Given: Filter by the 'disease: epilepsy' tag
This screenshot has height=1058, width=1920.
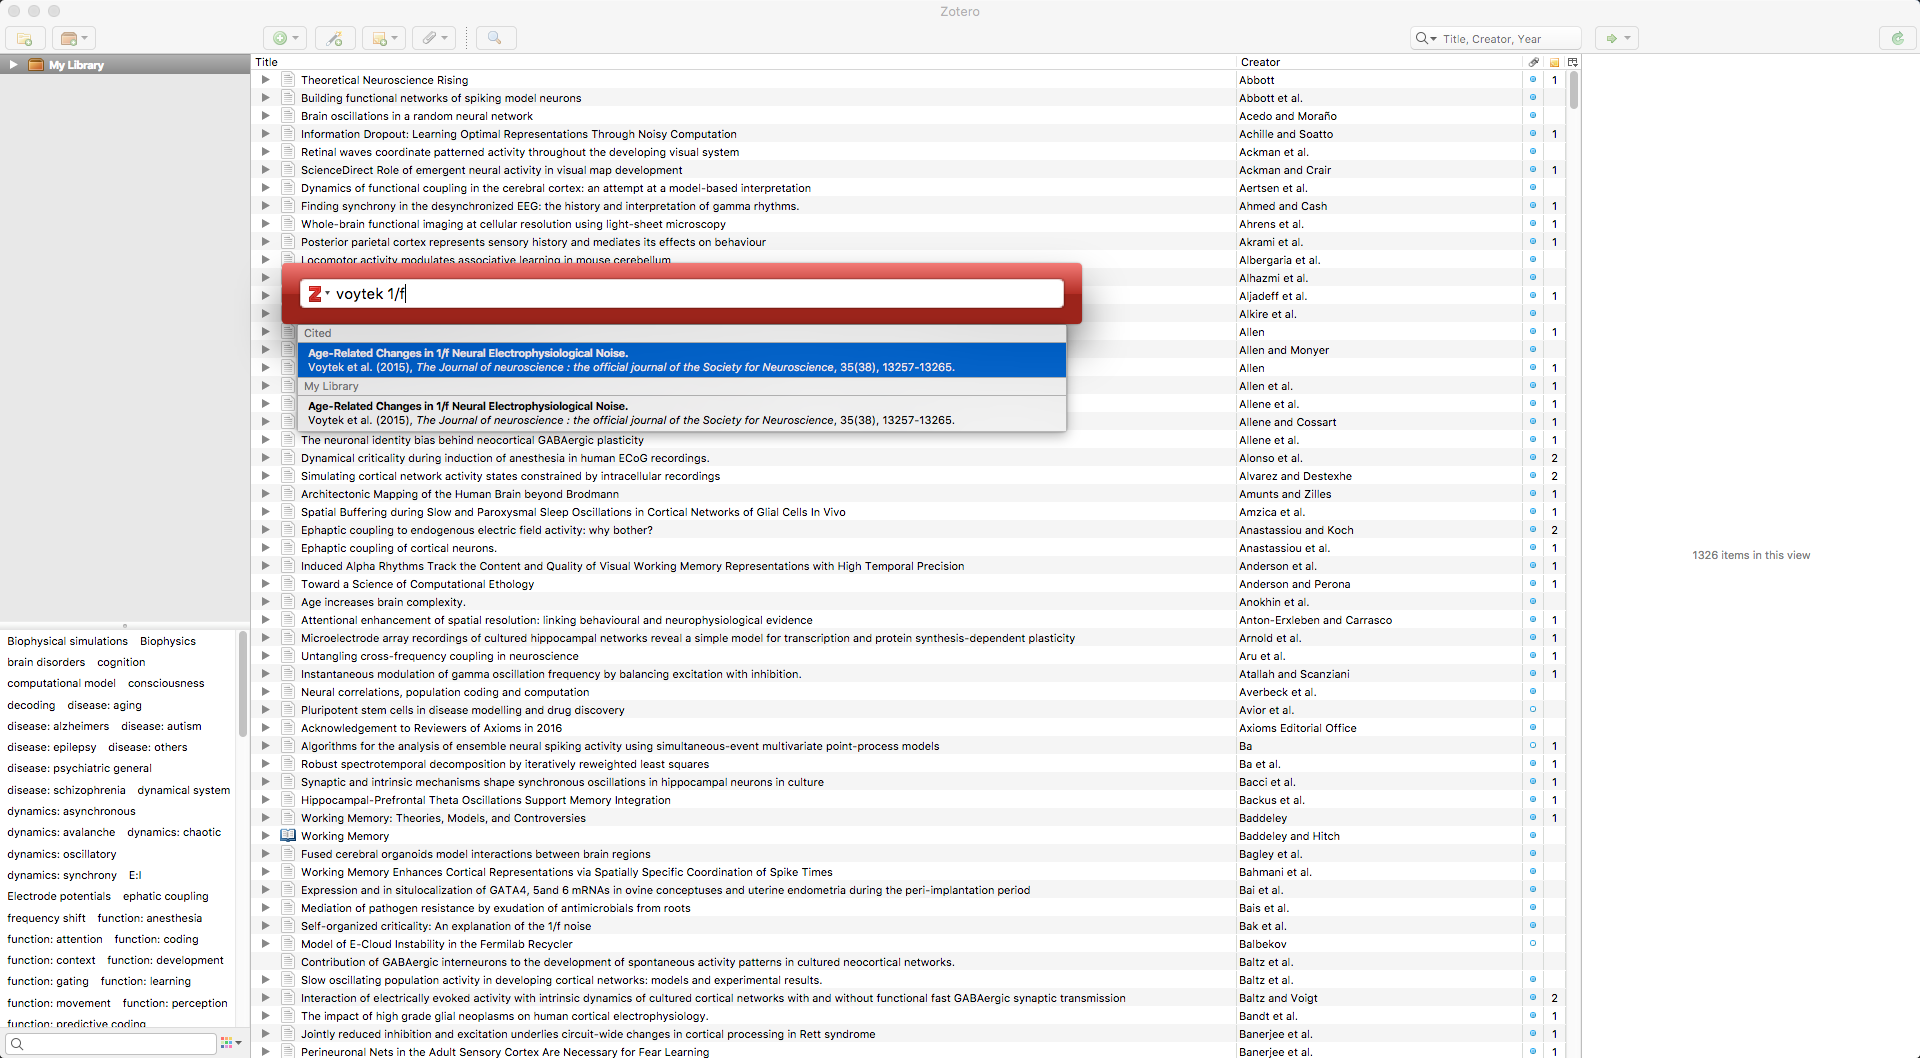Looking at the screenshot, I should (x=52, y=747).
